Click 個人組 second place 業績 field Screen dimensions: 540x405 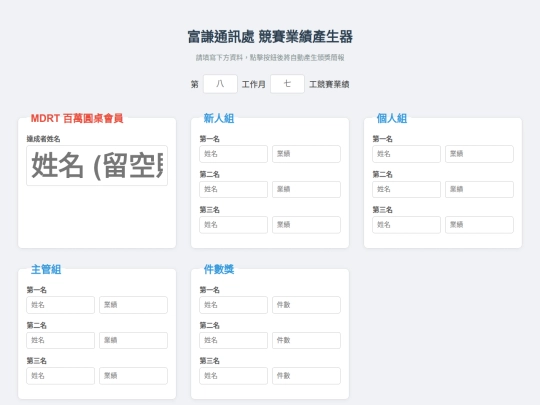[479, 189]
